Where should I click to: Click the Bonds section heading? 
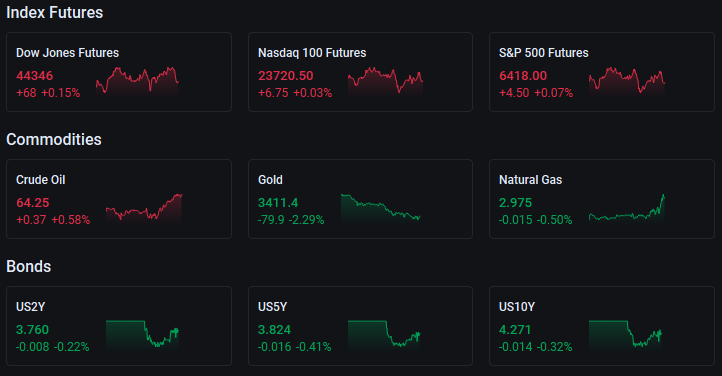coord(29,266)
